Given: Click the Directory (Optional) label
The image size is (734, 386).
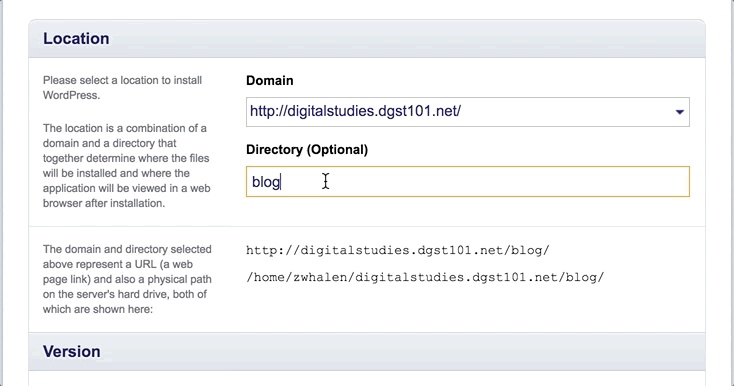Looking at the screenshot, I should [307, 150].
